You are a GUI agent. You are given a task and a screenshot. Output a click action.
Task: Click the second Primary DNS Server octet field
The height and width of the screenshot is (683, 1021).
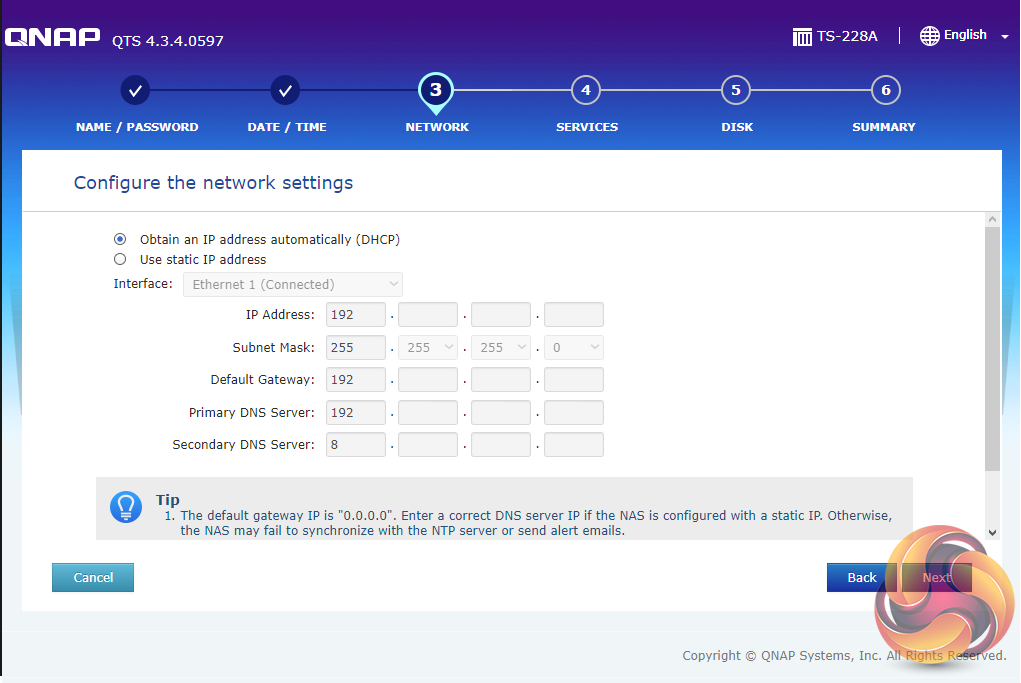(428, 413)
